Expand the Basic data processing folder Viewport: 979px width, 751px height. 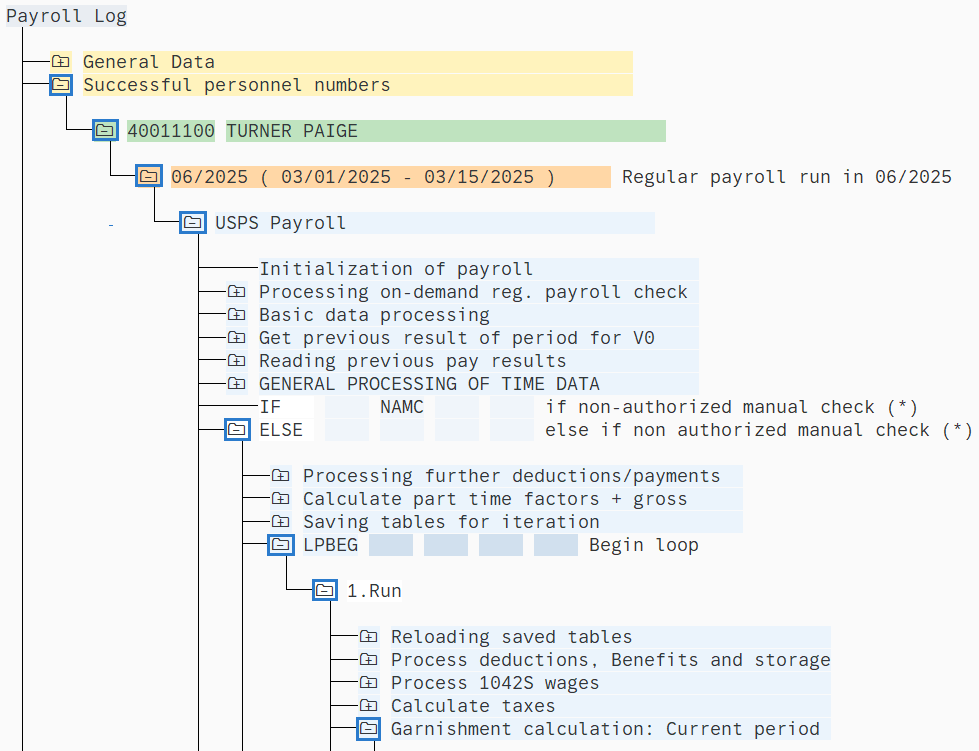(x=237, y=315)
